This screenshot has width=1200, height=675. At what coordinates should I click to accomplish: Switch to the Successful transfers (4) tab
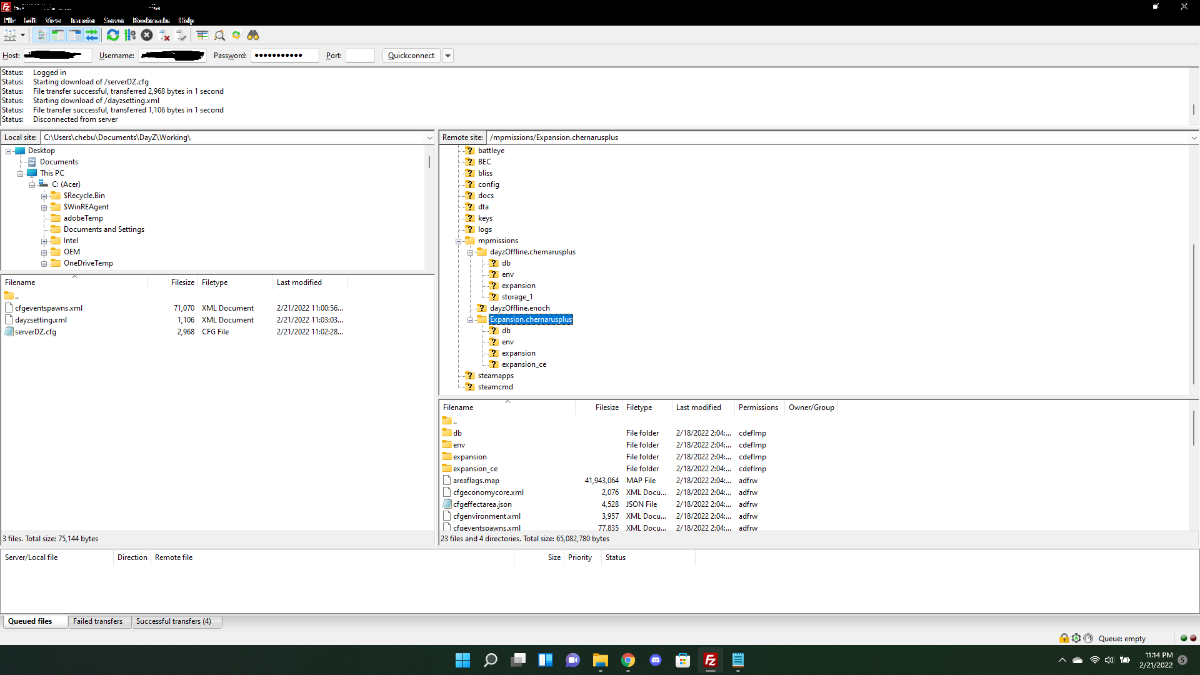coord(174,621)
